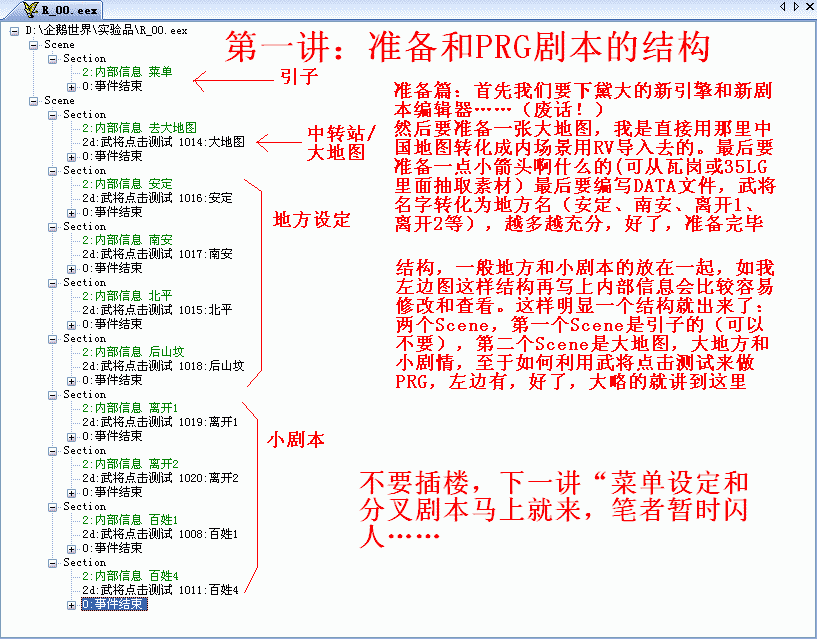Expand 0:事件结束 after the 1017:南安 row

coord(71,269)
